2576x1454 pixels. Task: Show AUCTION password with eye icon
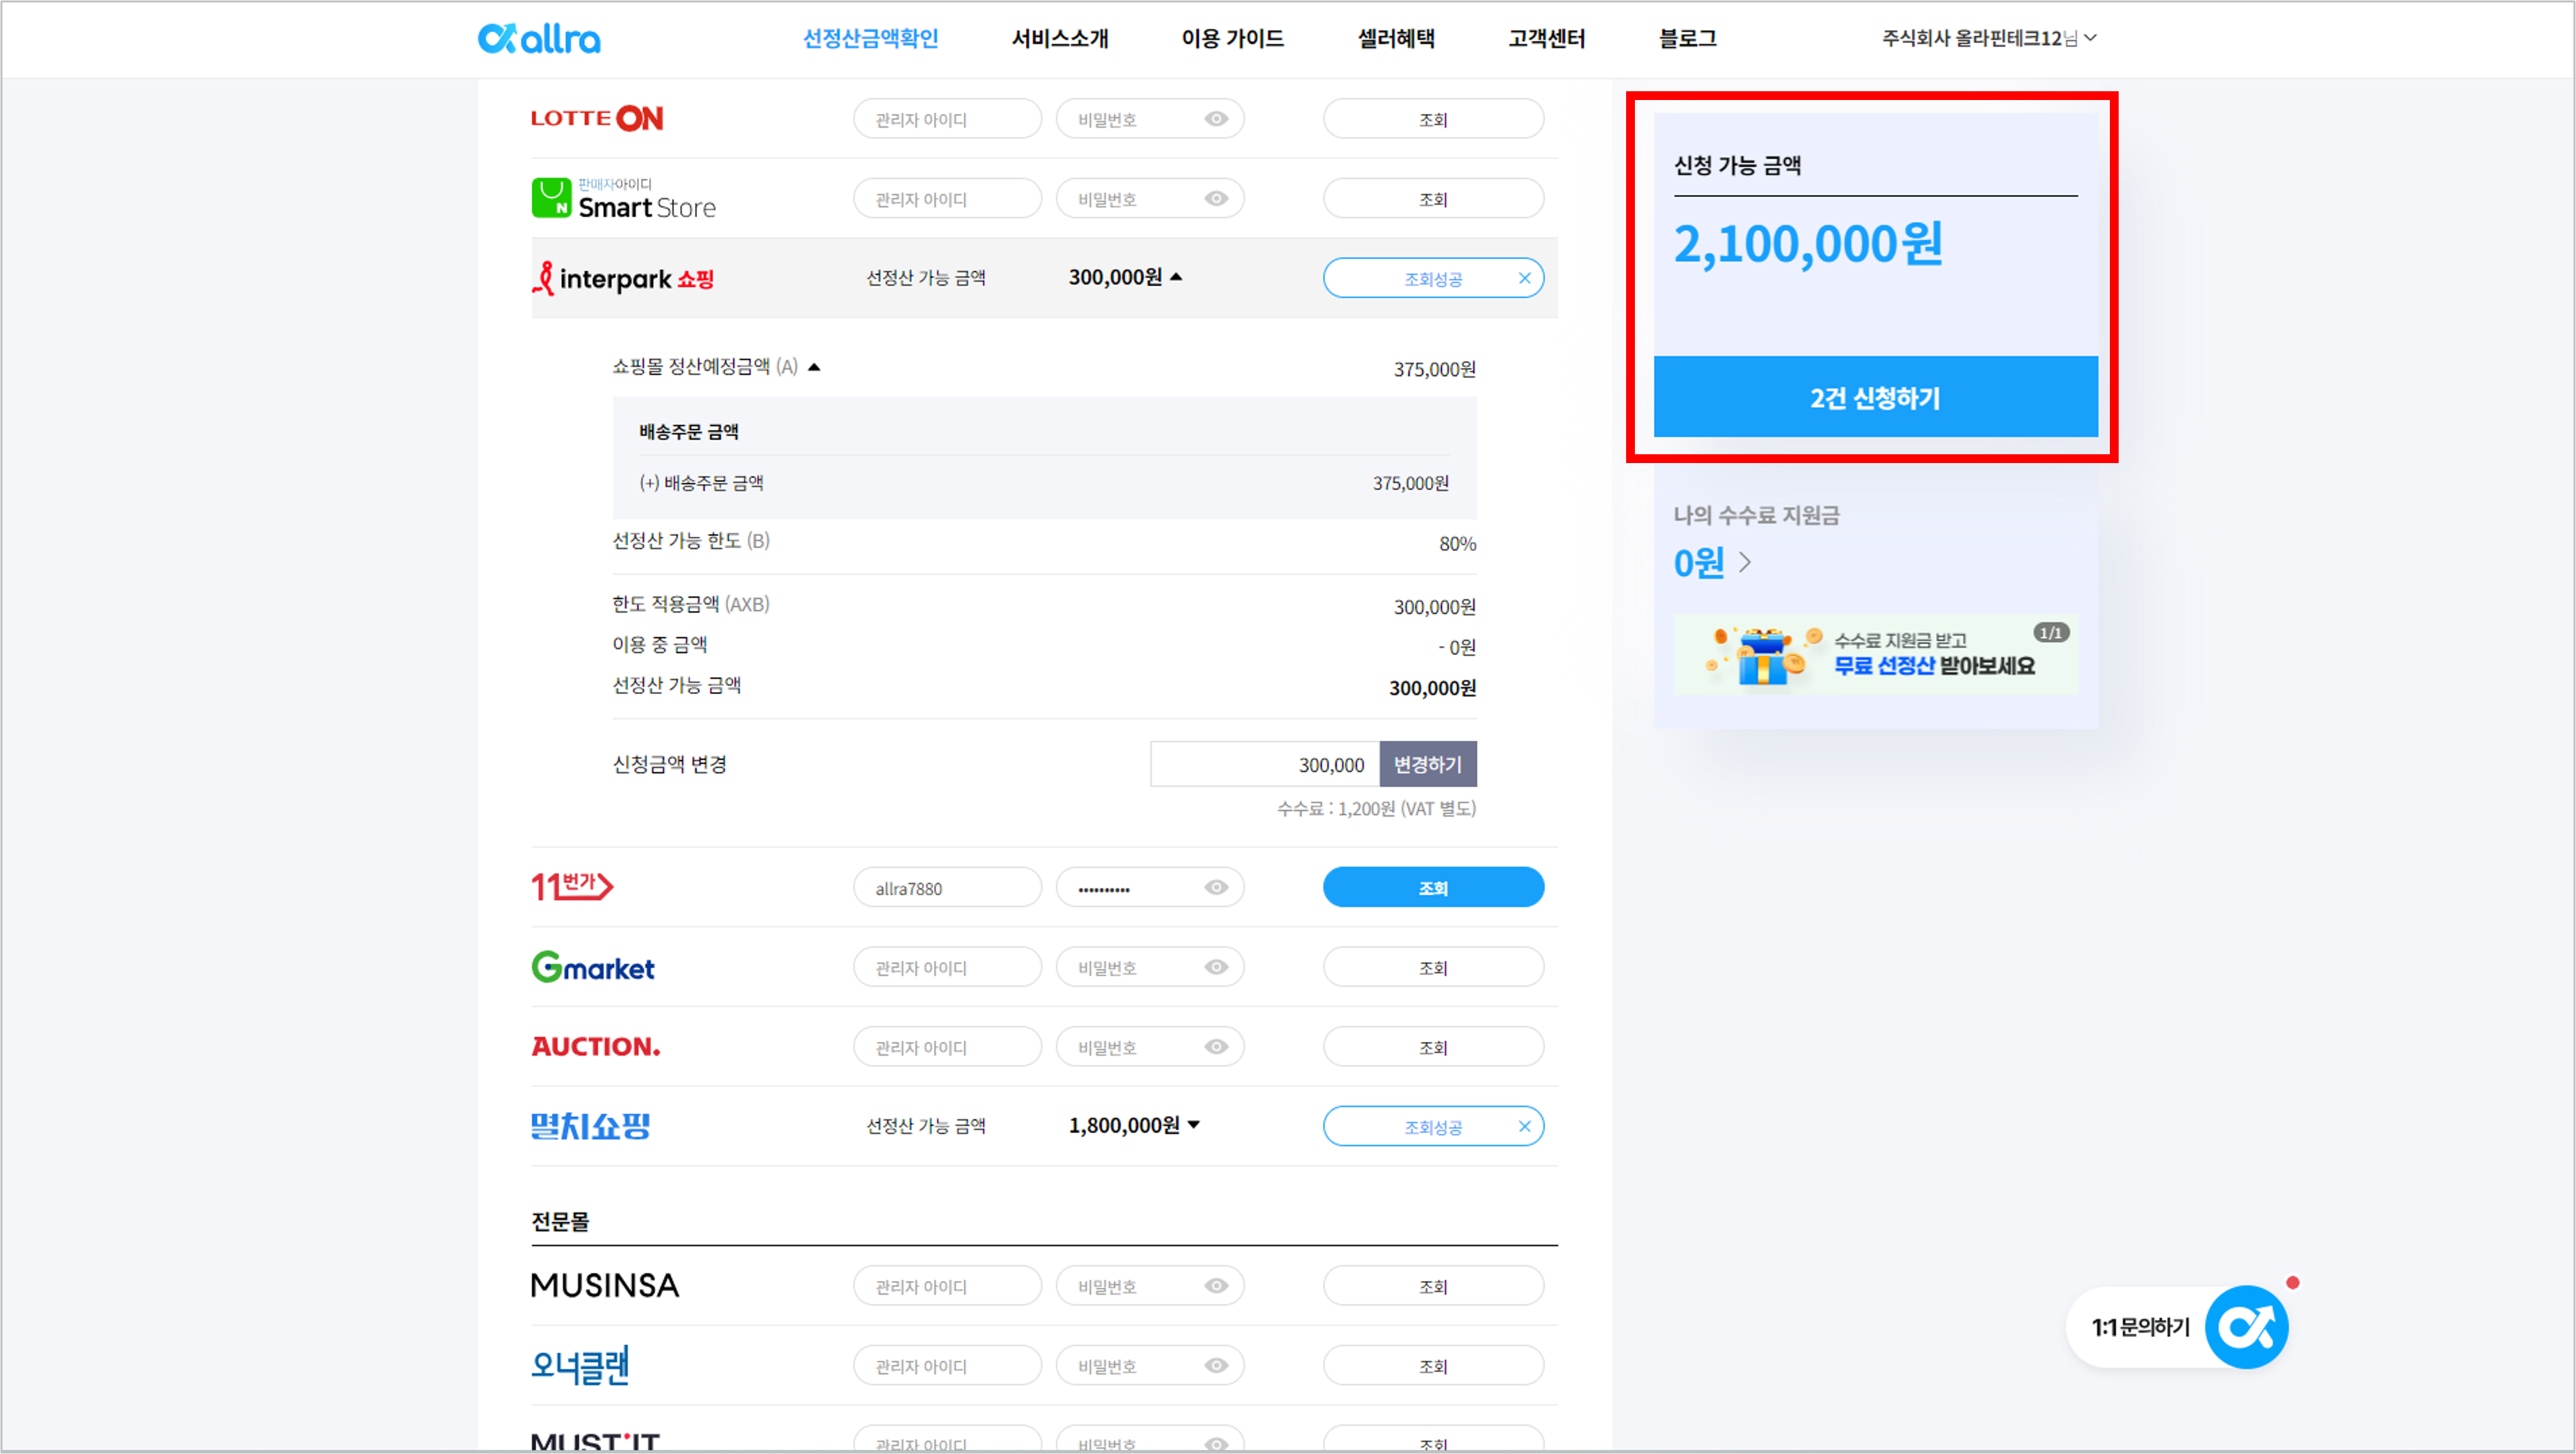1216,1047
